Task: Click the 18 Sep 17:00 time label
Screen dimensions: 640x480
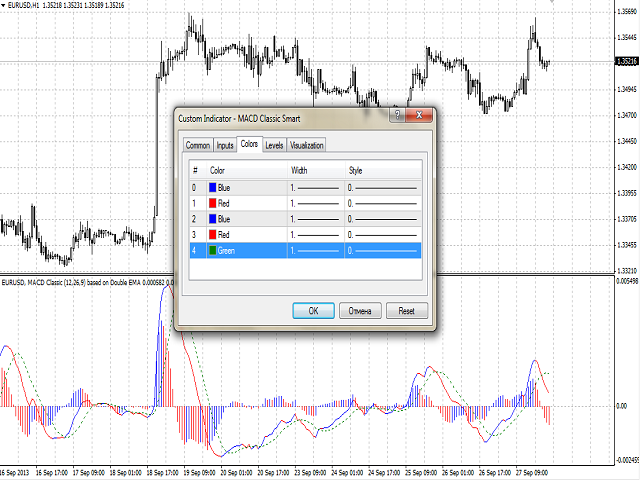Action: 162,473
